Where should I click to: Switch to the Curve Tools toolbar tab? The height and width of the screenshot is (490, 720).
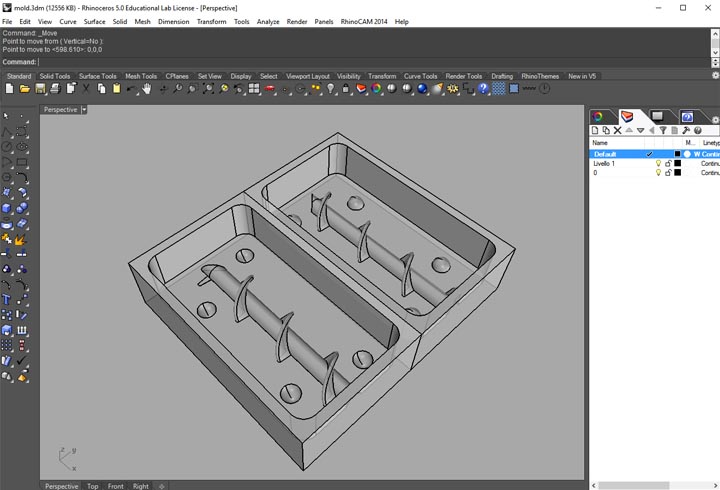point(421,76)
